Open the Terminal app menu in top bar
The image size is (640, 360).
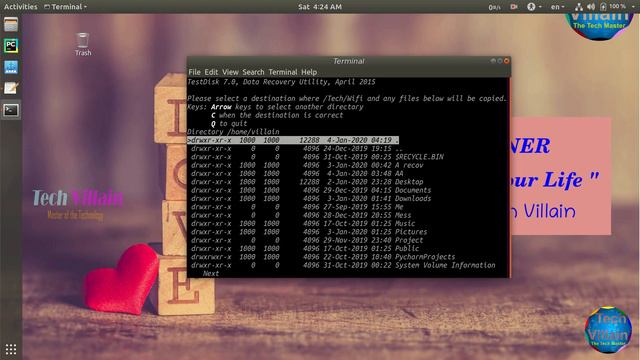tap(65, 7)
